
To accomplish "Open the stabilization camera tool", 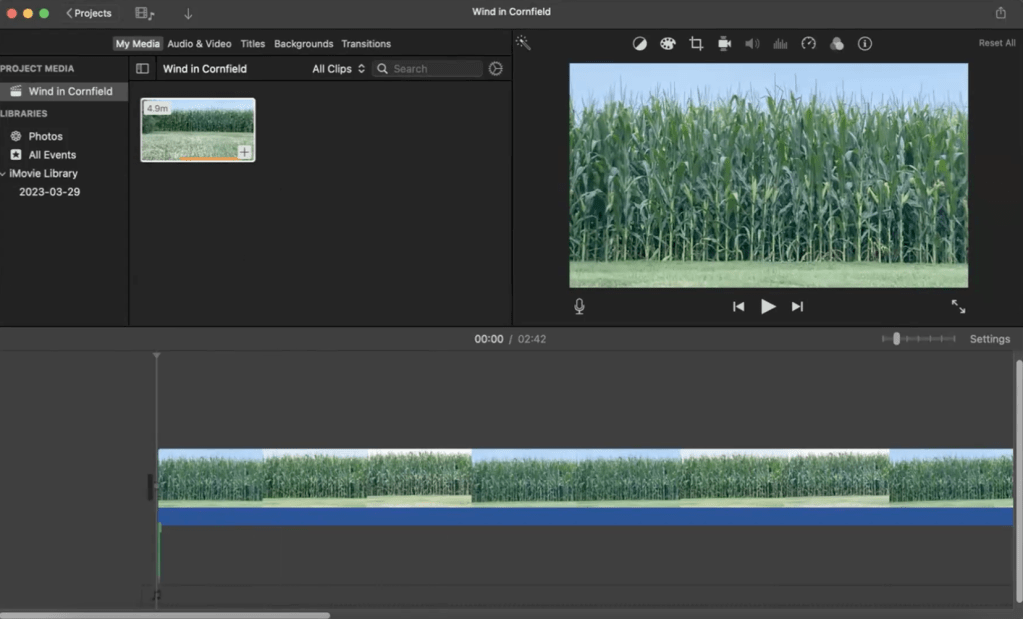I will coord(724,44).
